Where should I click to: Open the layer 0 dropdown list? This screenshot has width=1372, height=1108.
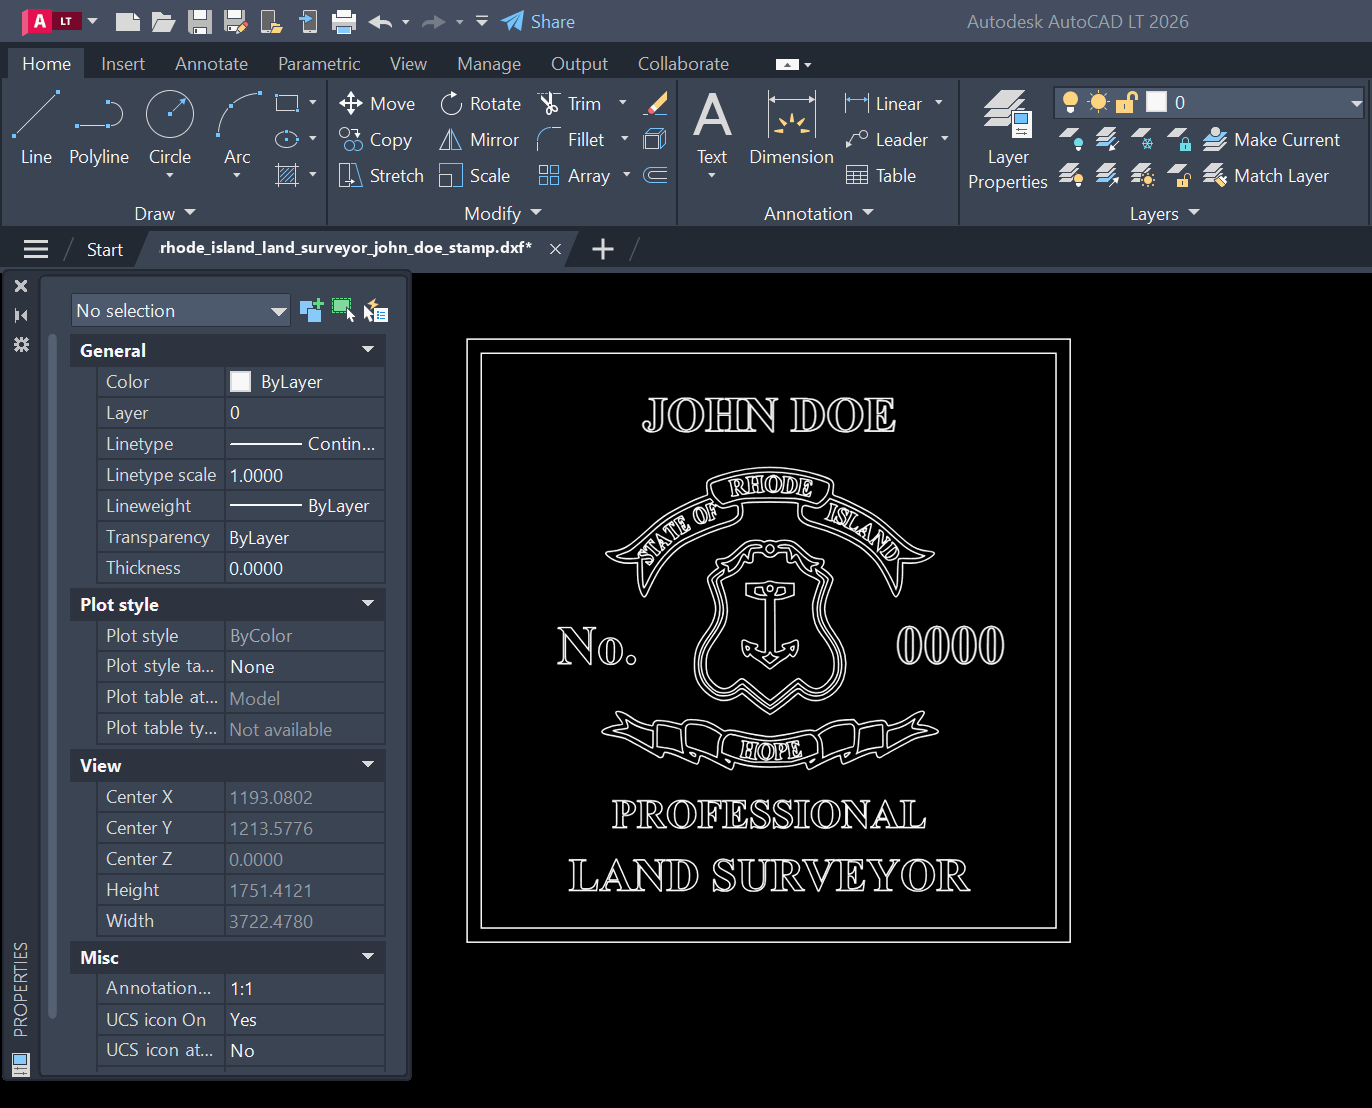[x=1356, y=102]
